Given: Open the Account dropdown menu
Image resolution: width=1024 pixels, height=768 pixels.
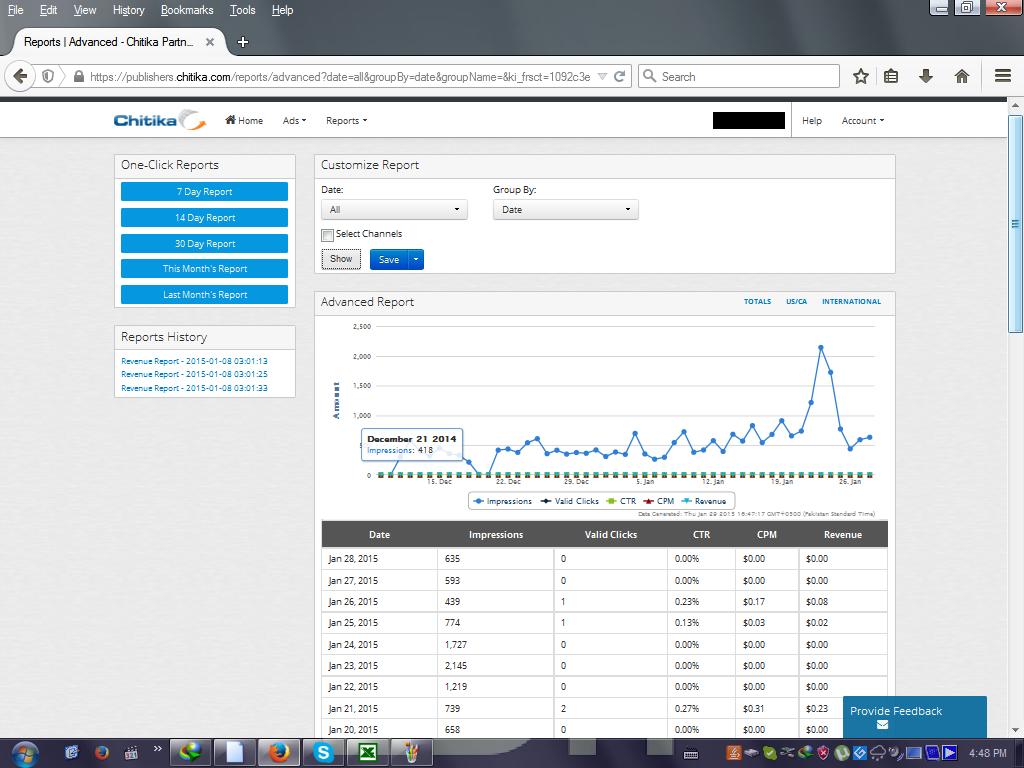Looking at the screenshot, I should click(x=863, y=121).
